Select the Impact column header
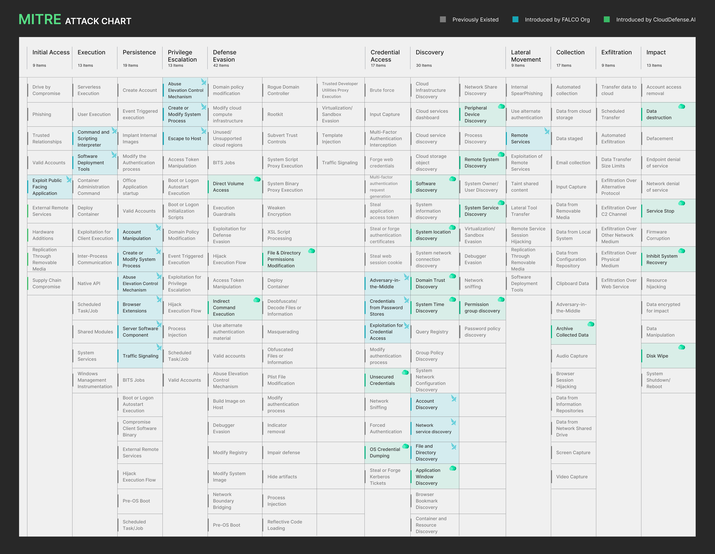715x554 pixels. click(656, 52)
